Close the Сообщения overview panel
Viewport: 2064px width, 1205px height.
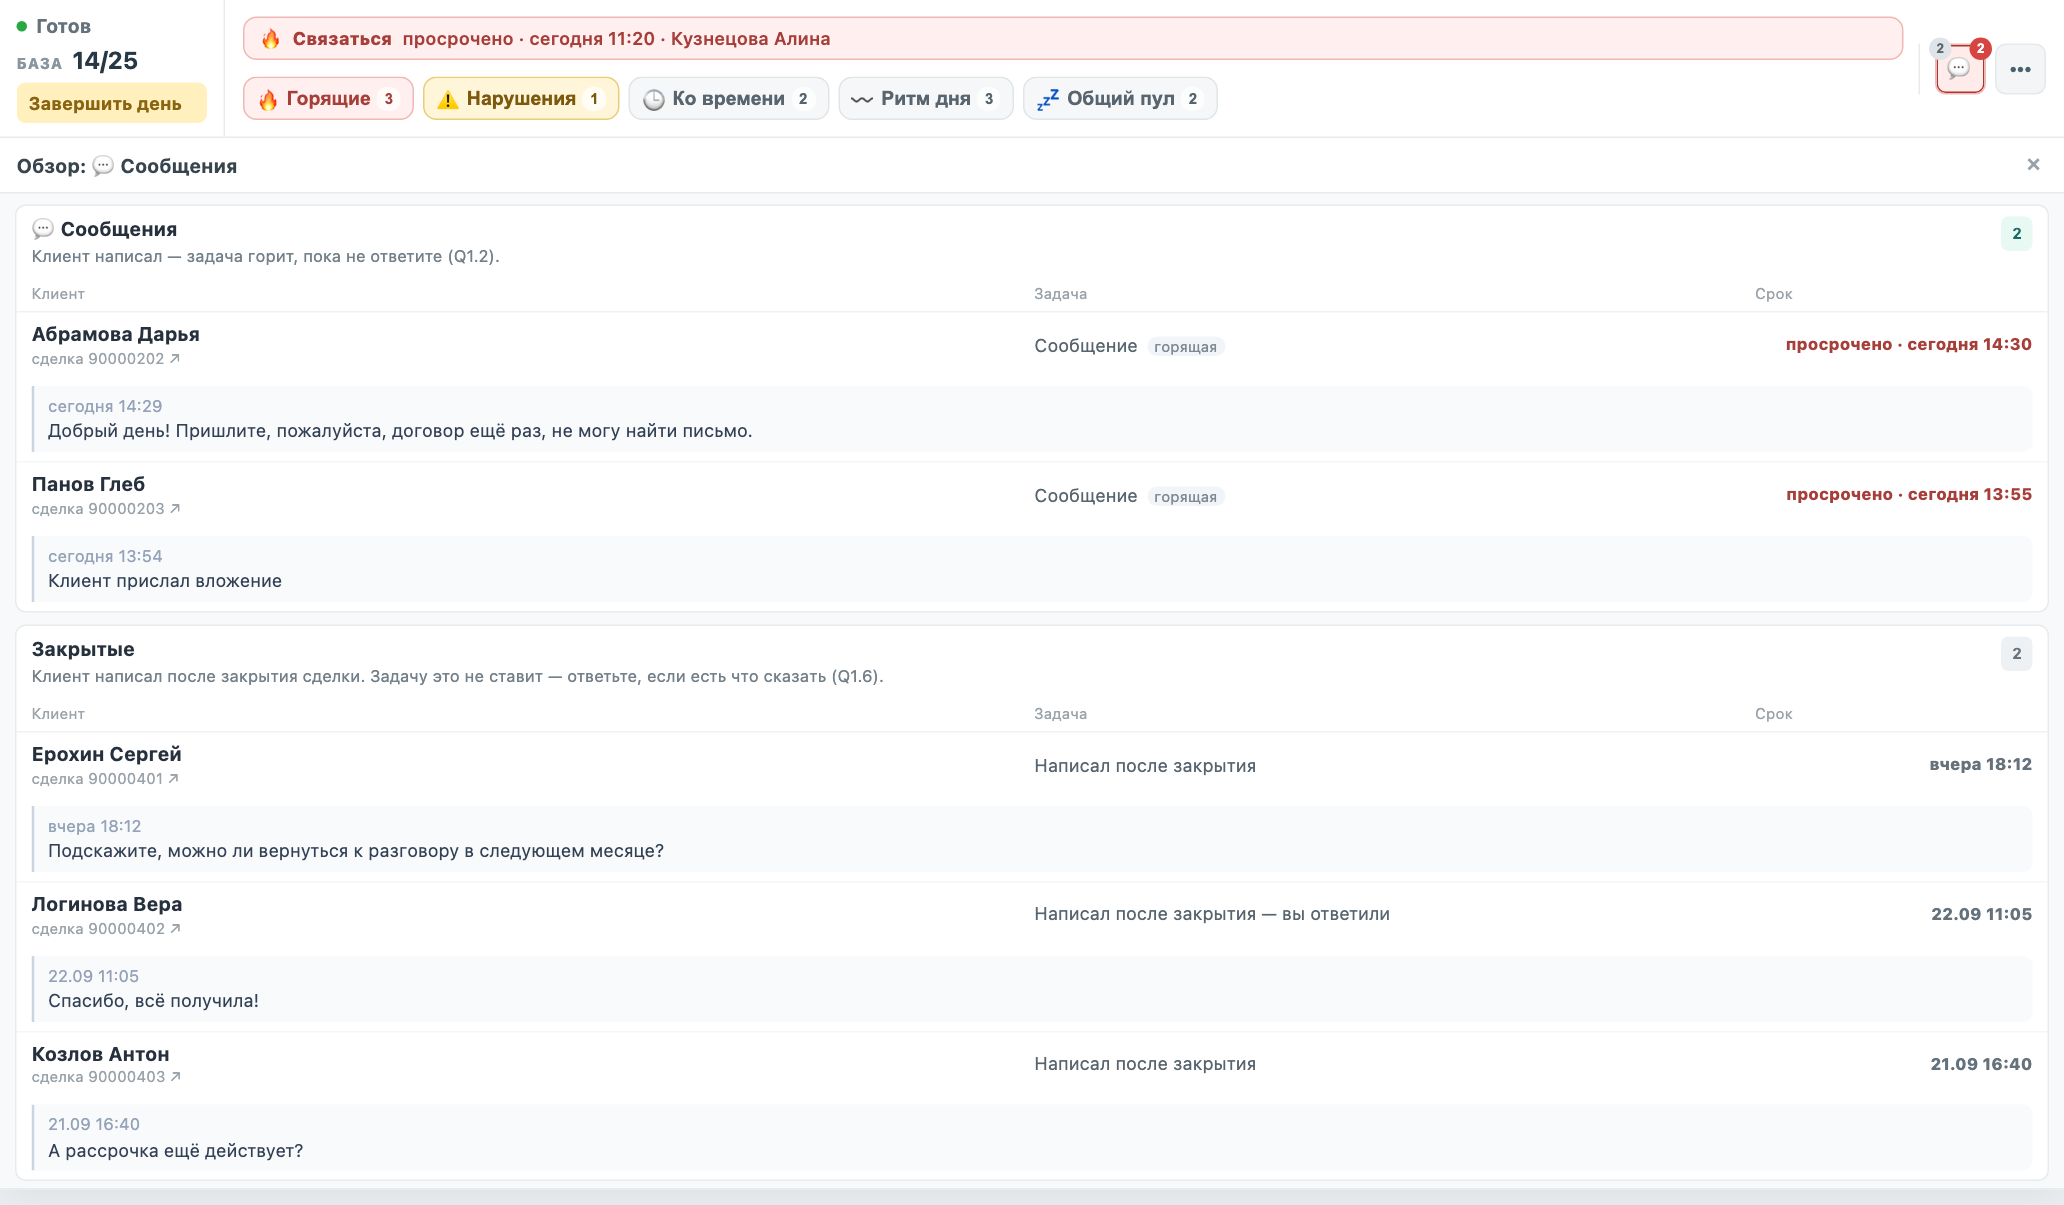2033,165
